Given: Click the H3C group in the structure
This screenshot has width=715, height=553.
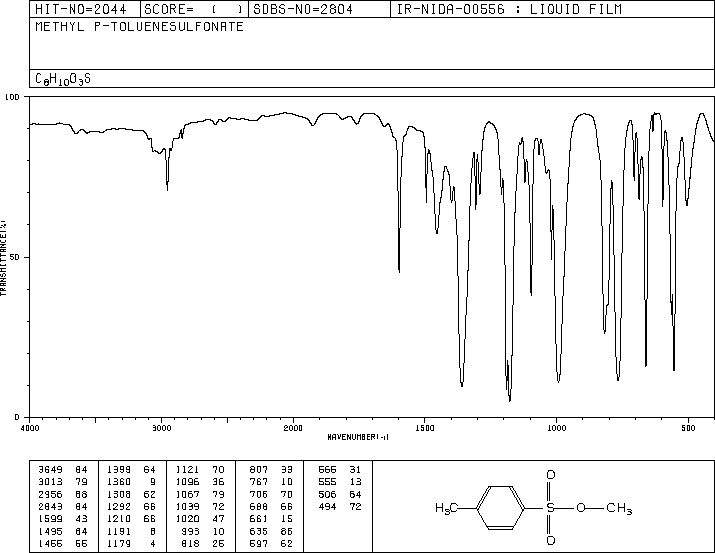Looking at the screenshot, I should pos(446,508).
